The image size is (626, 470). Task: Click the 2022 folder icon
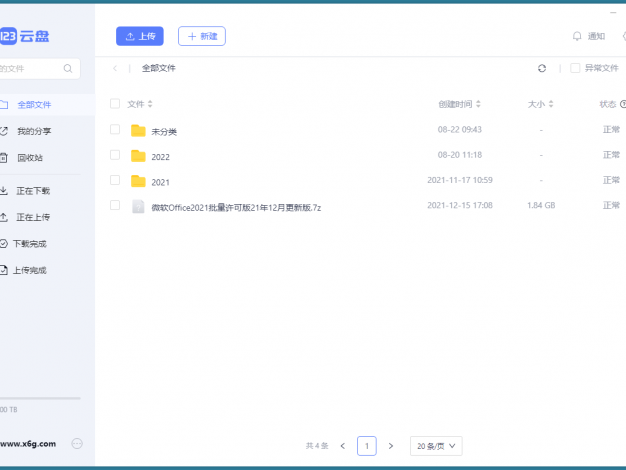tap(138, 156)
